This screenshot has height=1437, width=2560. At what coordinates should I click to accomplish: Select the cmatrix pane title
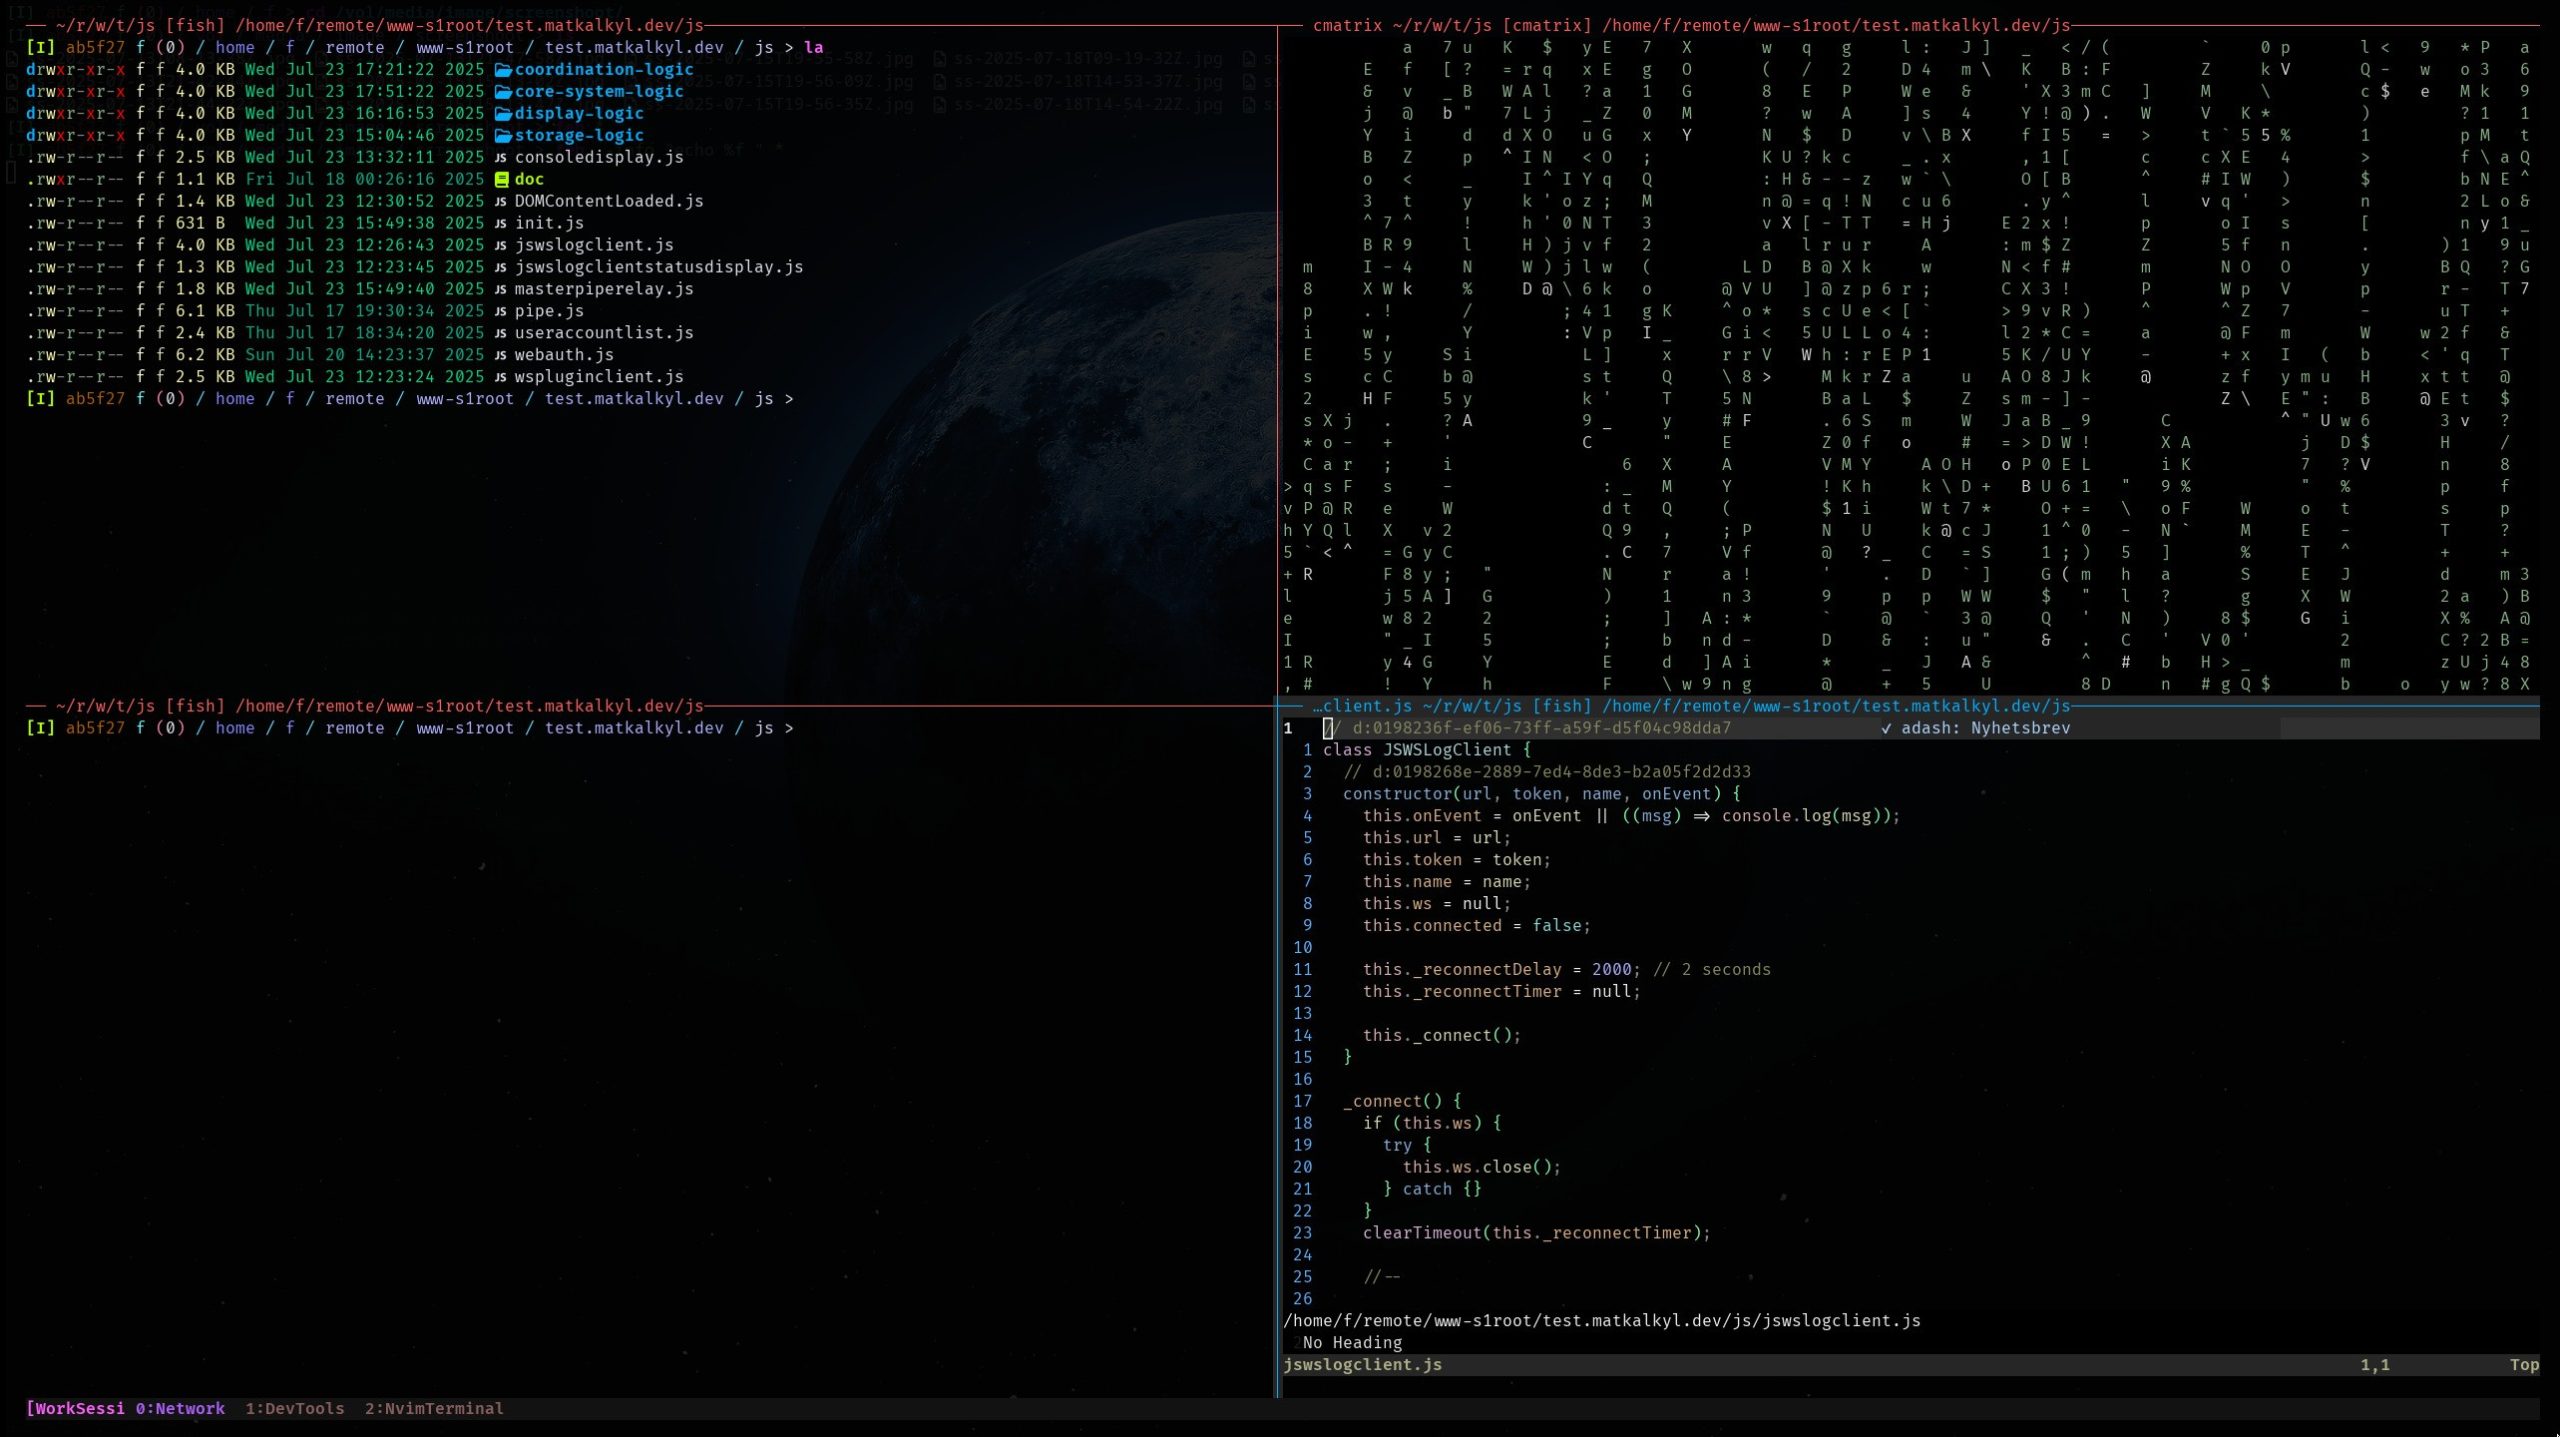[x=1692, y=26]
